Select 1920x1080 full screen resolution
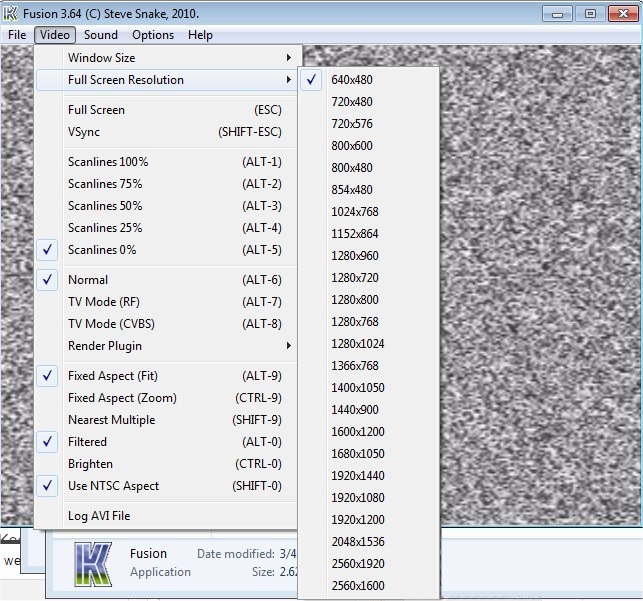643x601 pixels. click(x=359, y=498)
